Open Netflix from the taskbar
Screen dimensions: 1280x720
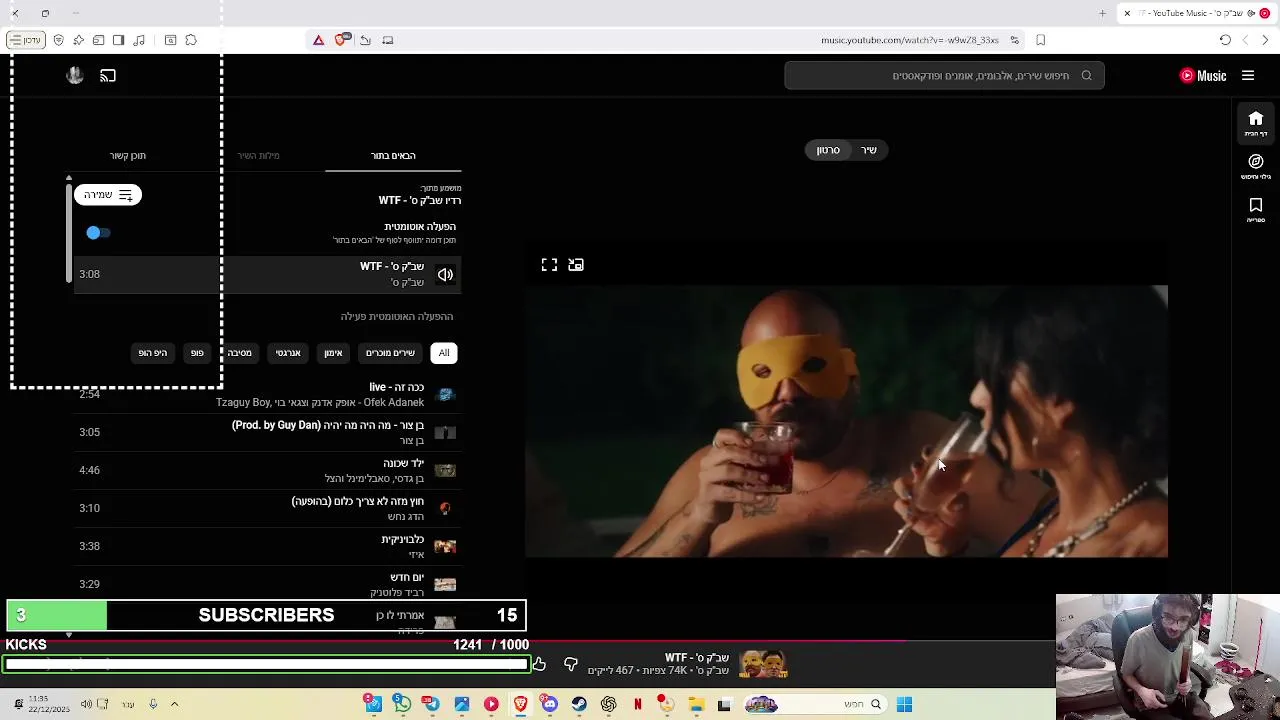(637, 704)
